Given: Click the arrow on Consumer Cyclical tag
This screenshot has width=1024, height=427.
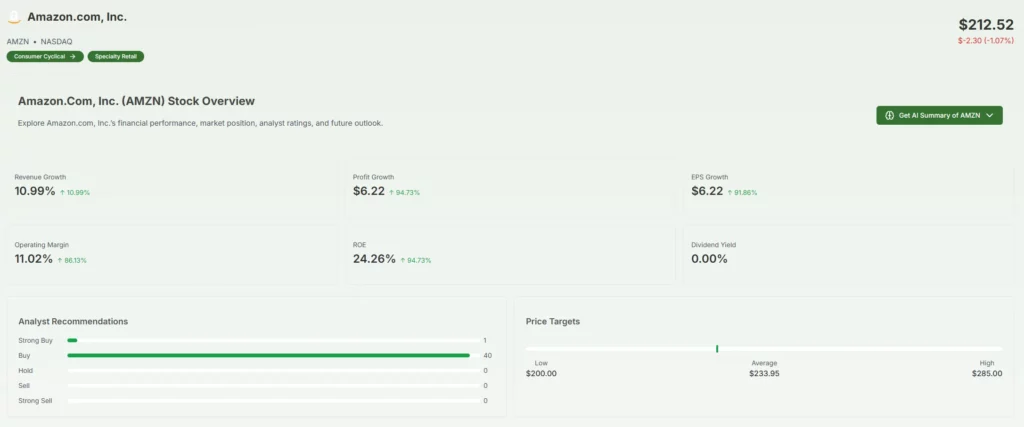Looking at the screenshot, I should 73,57.
